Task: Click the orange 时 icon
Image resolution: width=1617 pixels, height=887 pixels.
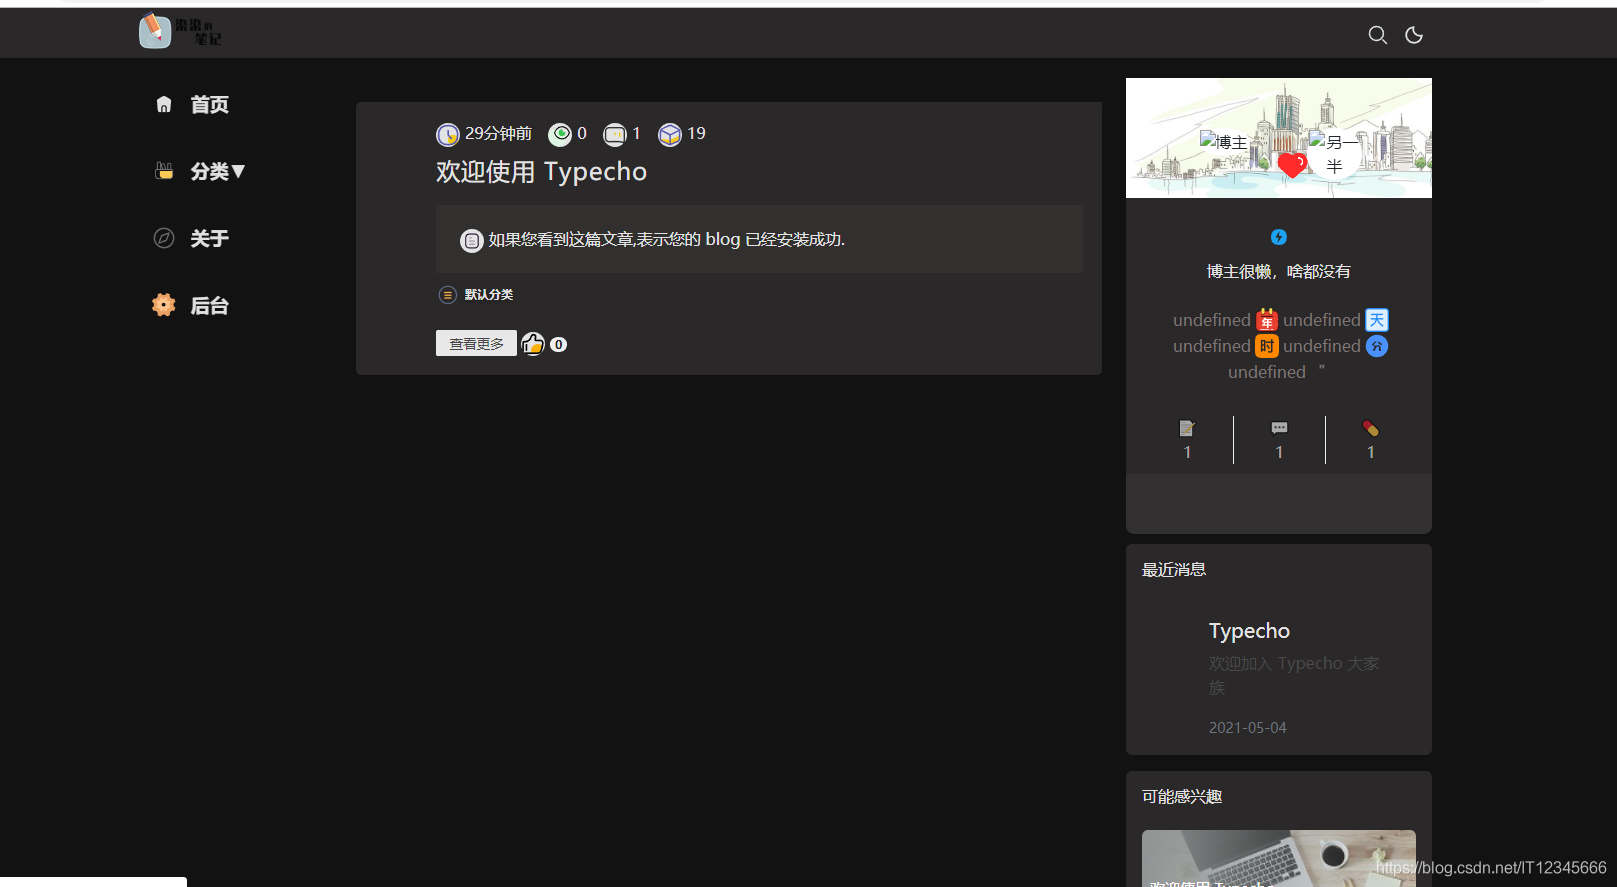Action: coord(1267,346)
